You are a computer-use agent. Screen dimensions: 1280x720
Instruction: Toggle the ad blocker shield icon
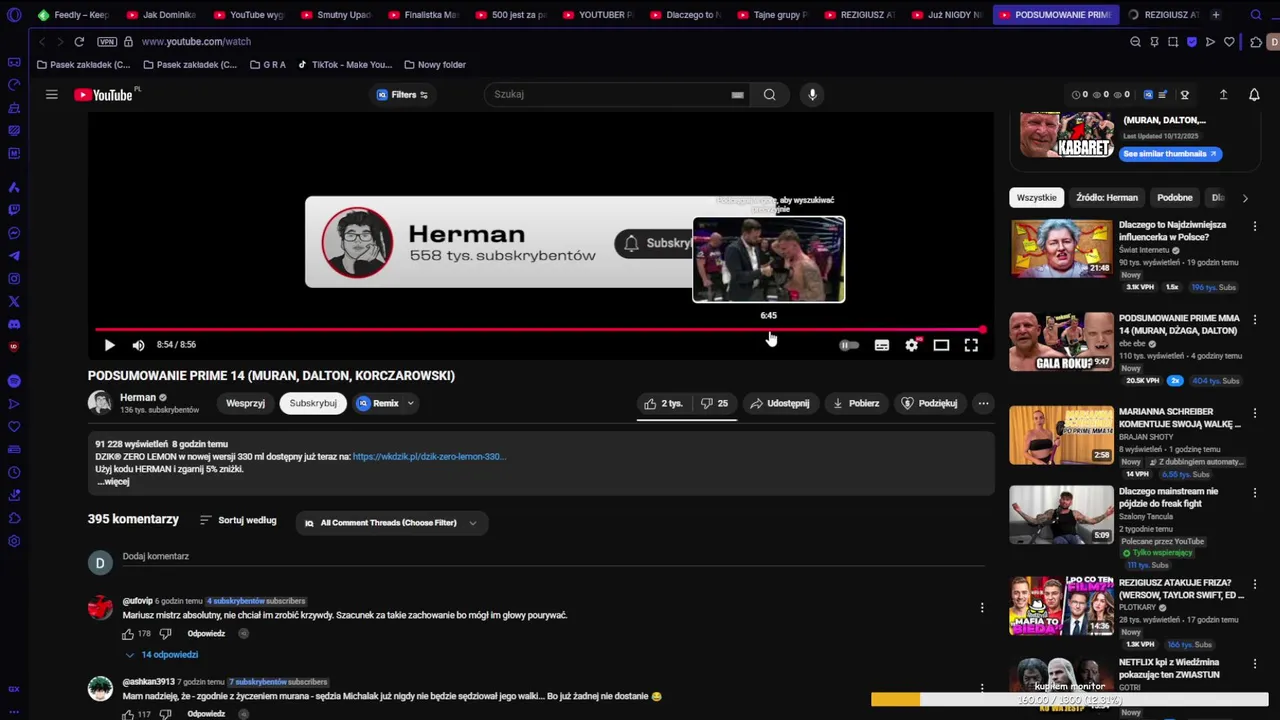tap(1192, 42)
